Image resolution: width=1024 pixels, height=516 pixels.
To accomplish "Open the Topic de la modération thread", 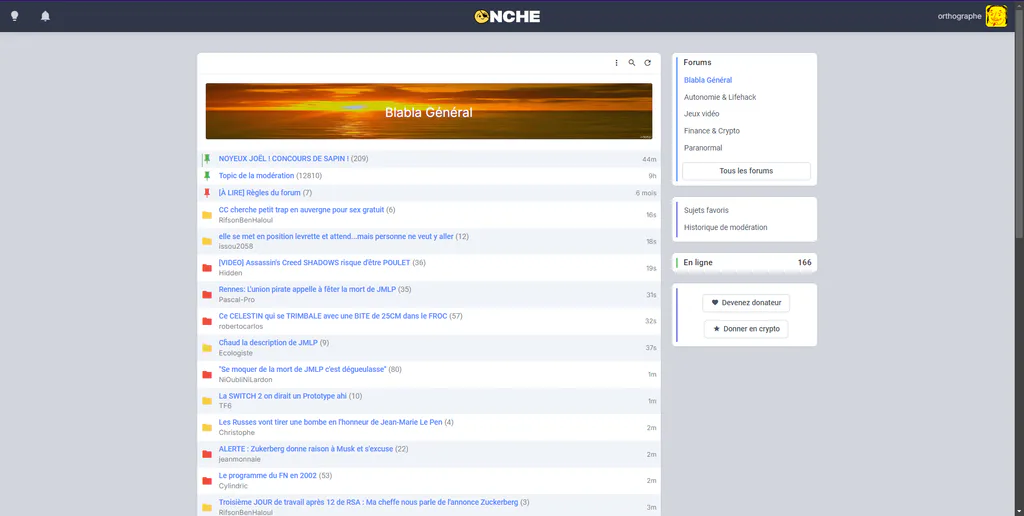I will (256, 176).
